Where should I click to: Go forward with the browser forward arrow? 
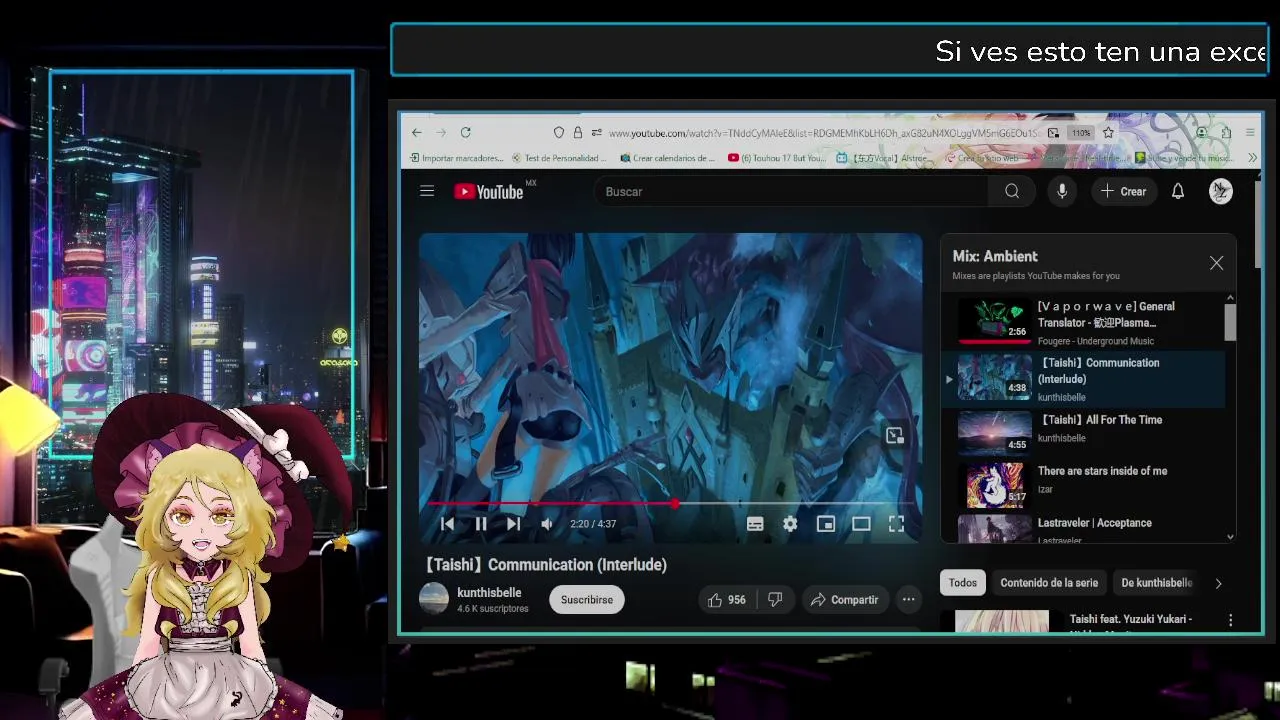[x=441, y=132]
